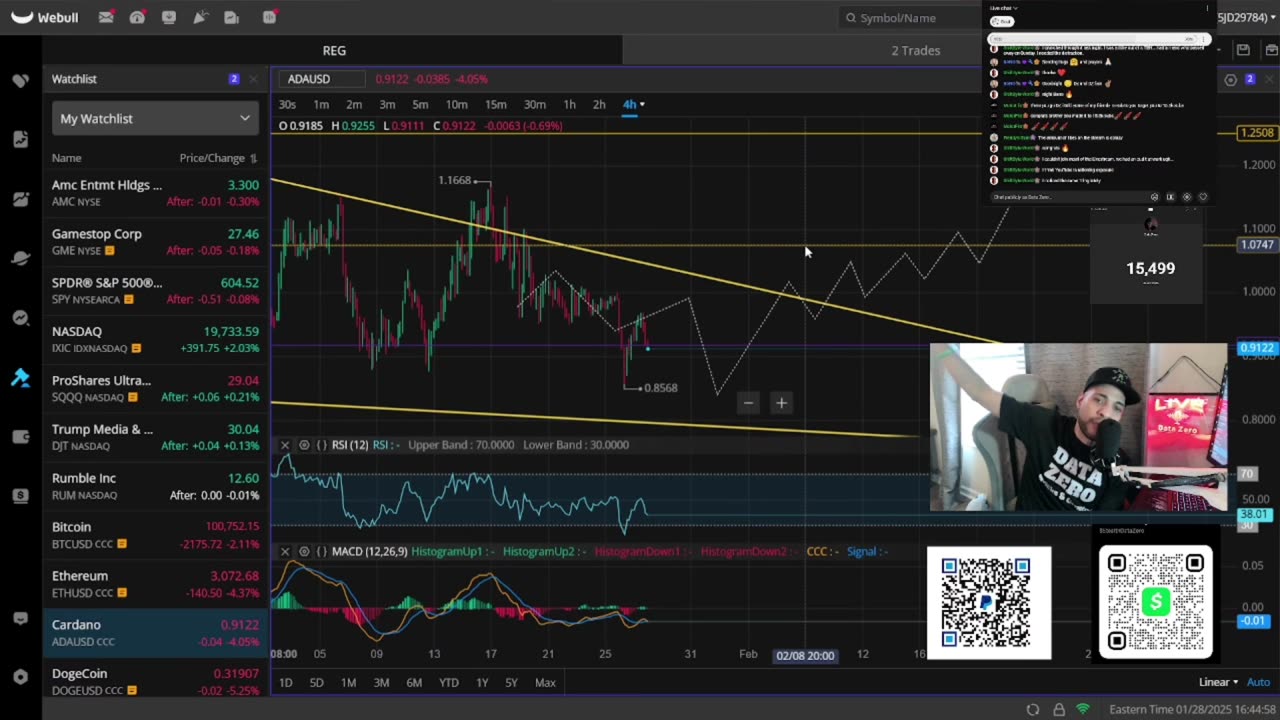Select NASDAQ row in watchlist
Image resolution: width=1280 pixels, height=720 pixels.
(x=156, y=340)
